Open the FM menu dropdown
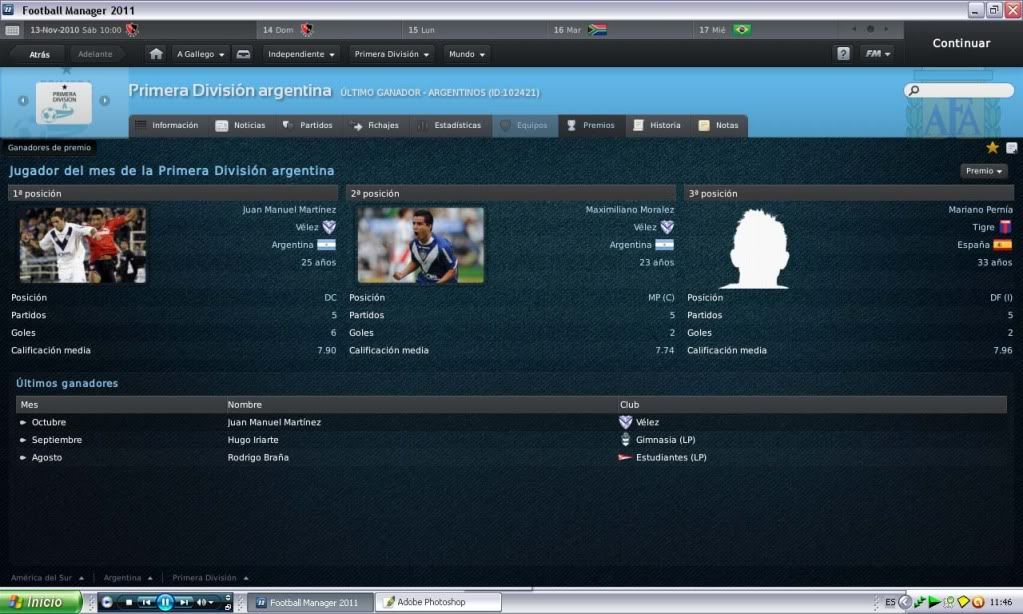 tap(877, 54)
